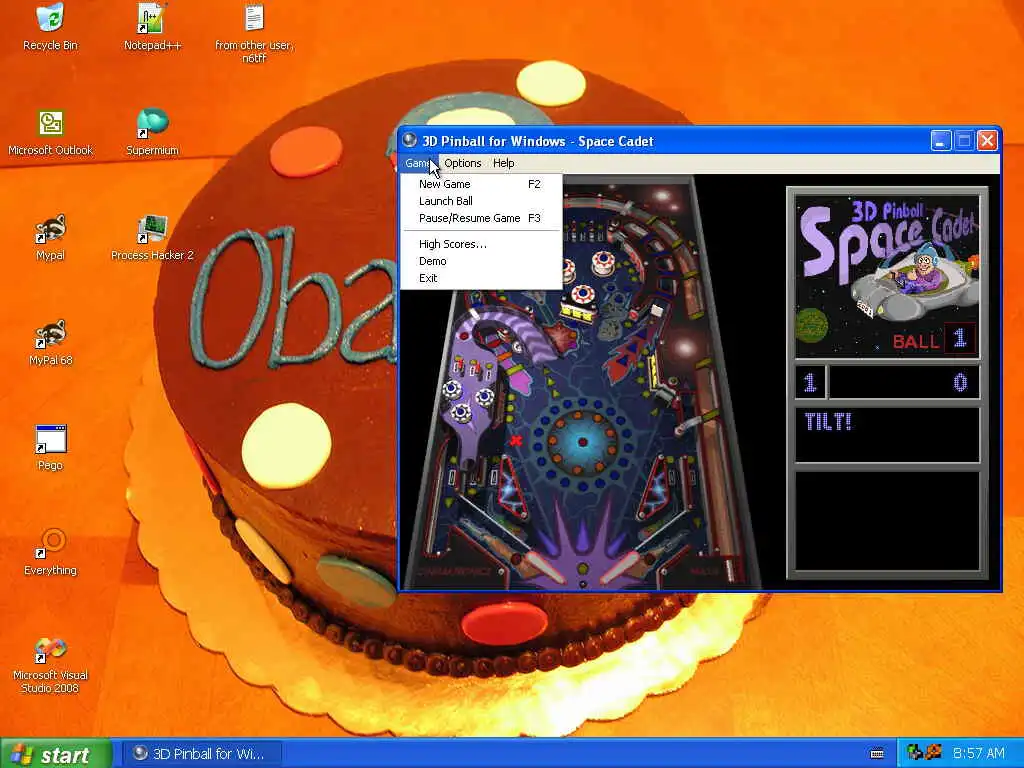The height and width of the screenshot is (768, 1024).
Task: Open High Scores… from the menu
Action: point(481,244)
